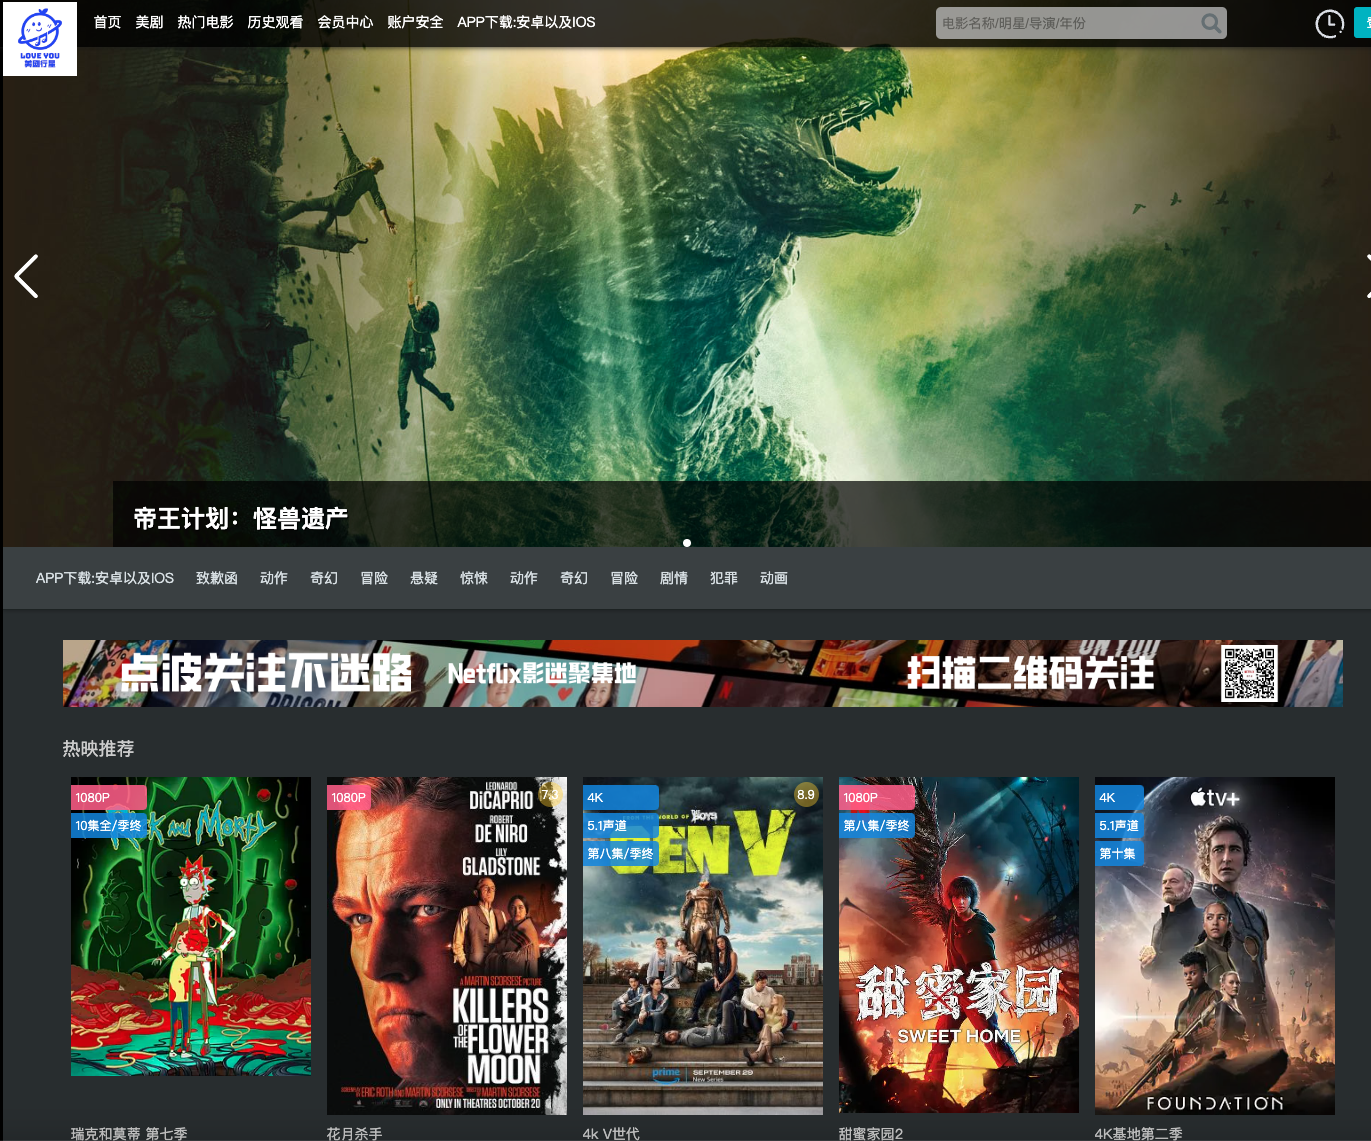Viewport: 1371px width, 1141px height.
Task: Open the Sweet Home poster
Action: click(x=959, y=945)
